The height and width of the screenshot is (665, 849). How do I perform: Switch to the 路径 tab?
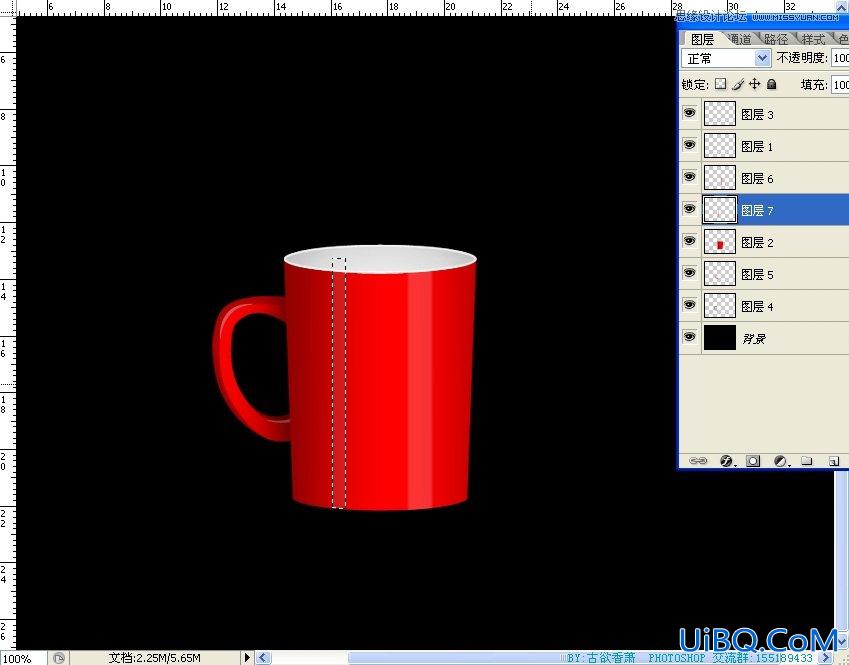(x=776, y=39)
